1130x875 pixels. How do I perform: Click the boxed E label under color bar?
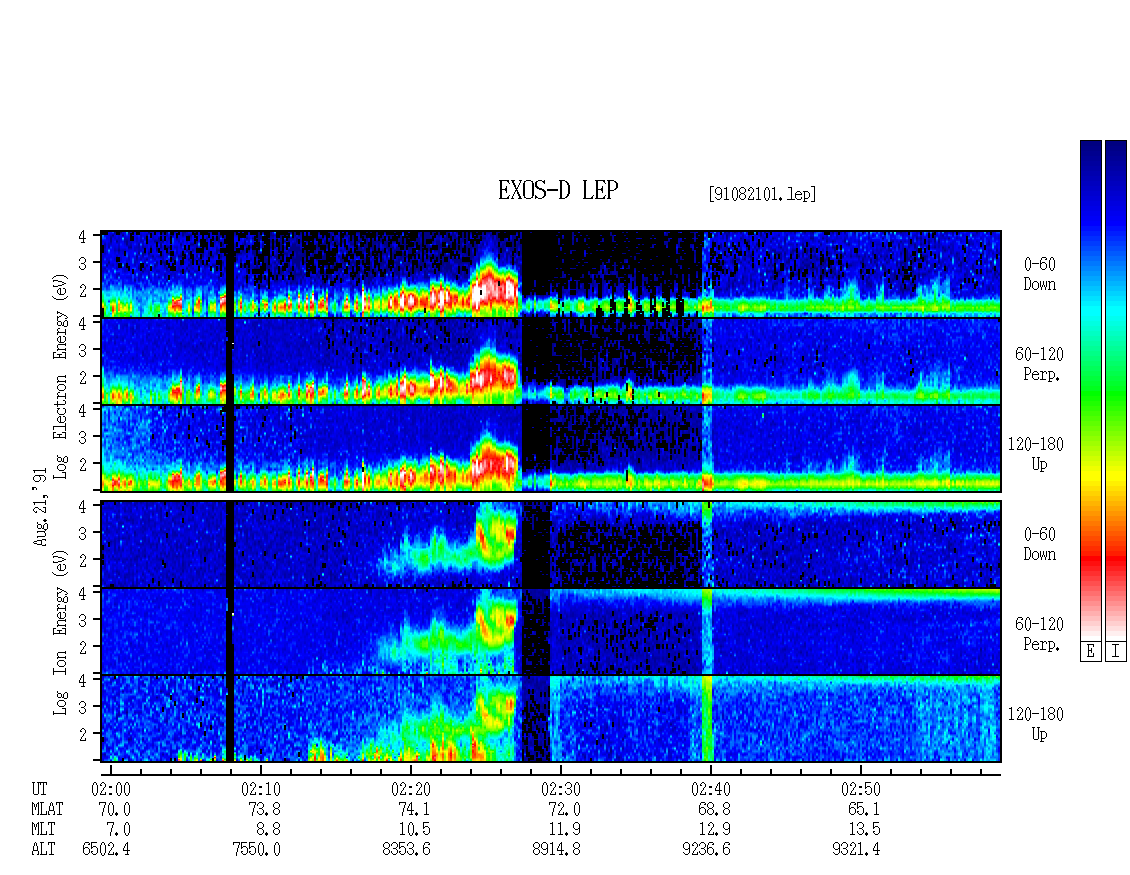[x=1090, y=651]
